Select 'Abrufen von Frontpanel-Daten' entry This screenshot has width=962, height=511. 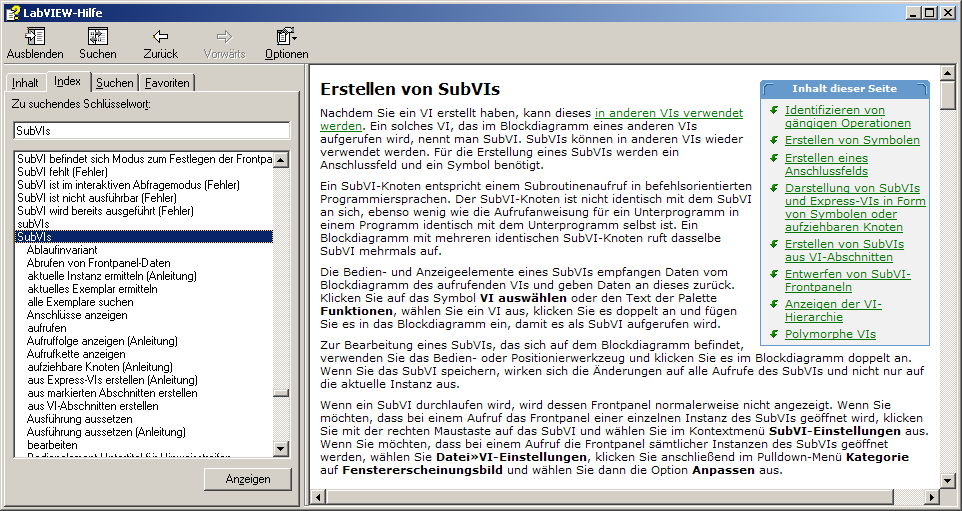pyautogui.click(x=99, y=263)
